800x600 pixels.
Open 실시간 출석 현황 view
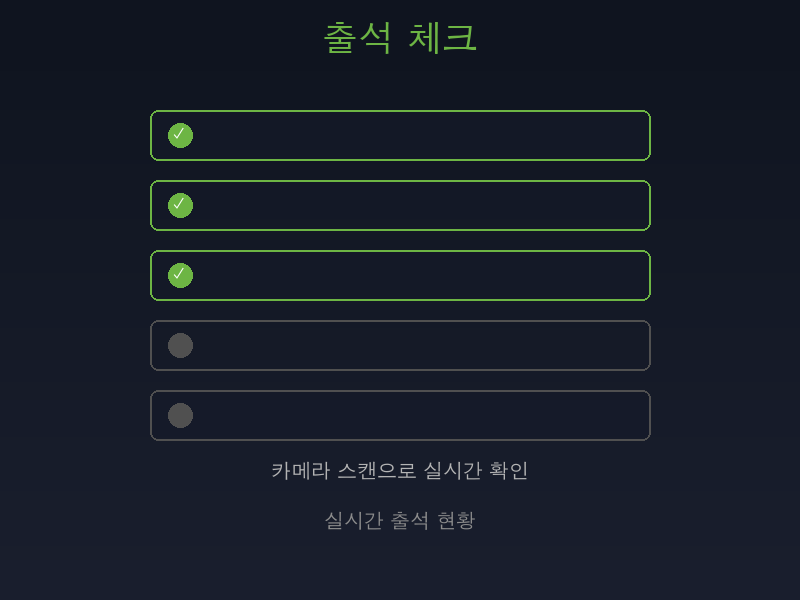tap(400, 520)
